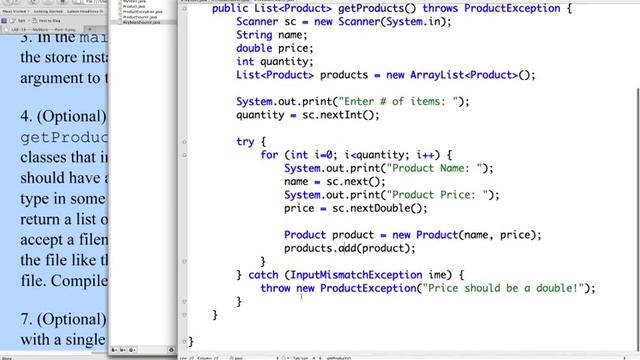Click the line 'name = sc.next();'
Image resolution: width=640 pixels, height=360 pixels.
click(335, 182)
